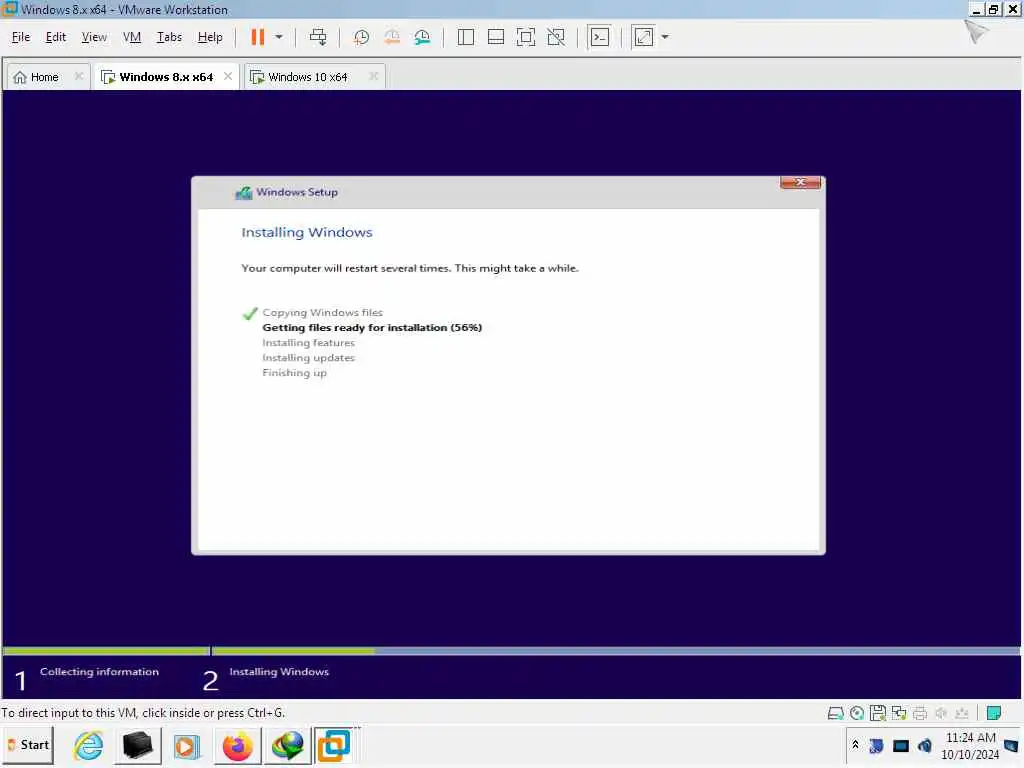Click inside the VM display area
1024x768 pixels.
click(x=511, y=394)
